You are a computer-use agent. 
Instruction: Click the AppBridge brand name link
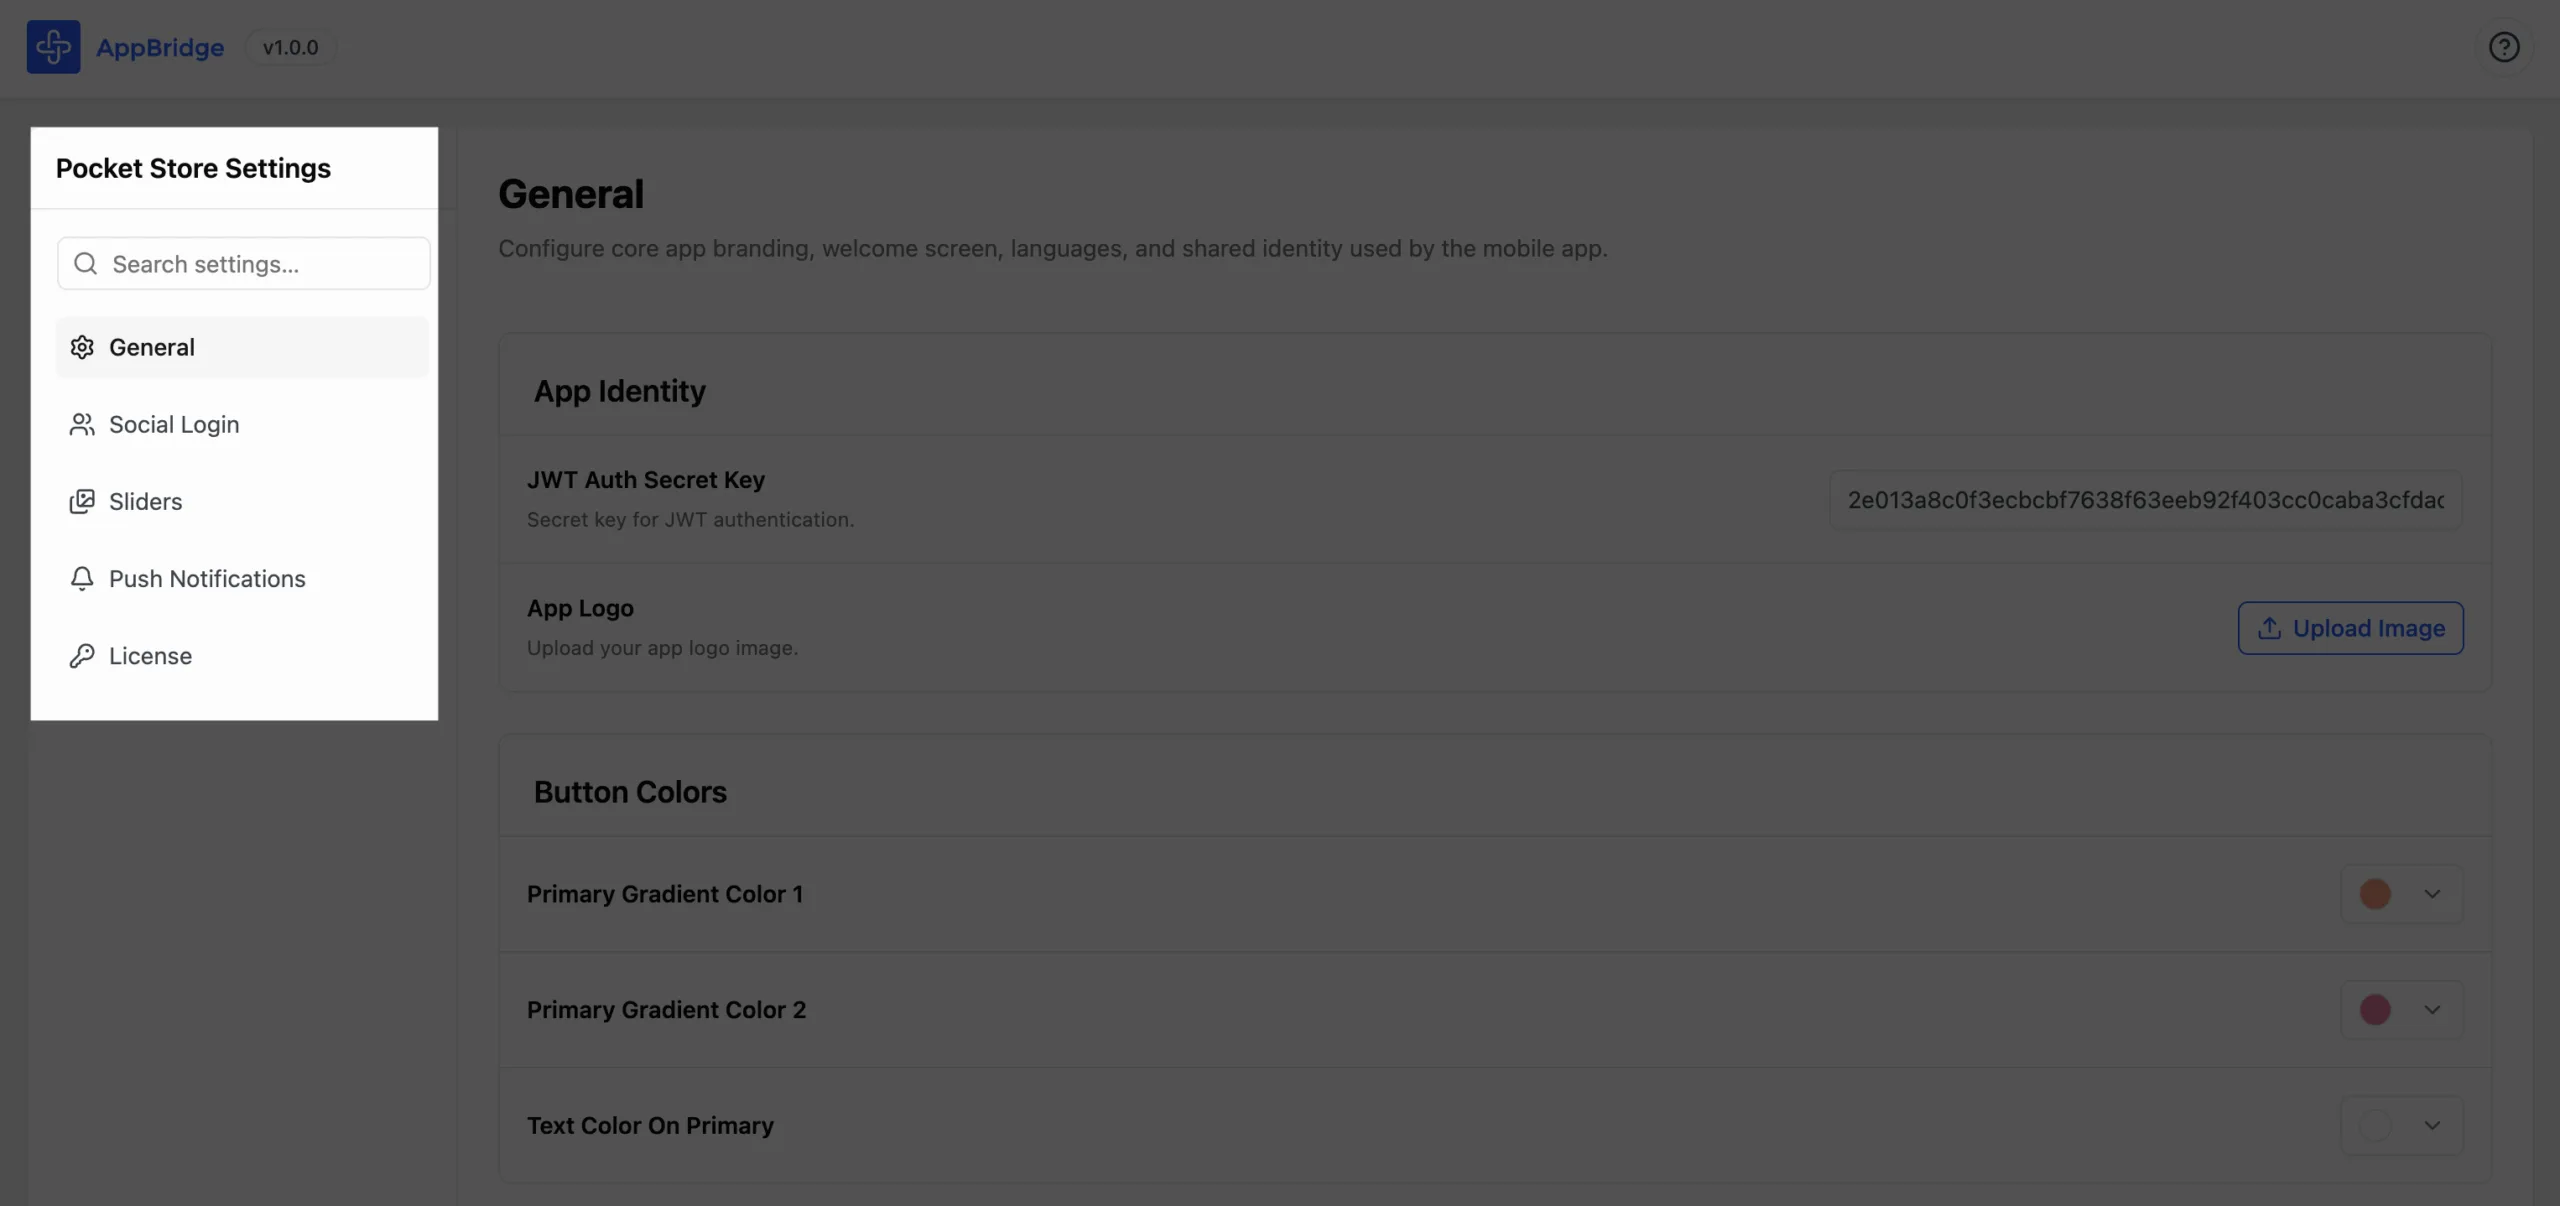click(x=160, y=47)
